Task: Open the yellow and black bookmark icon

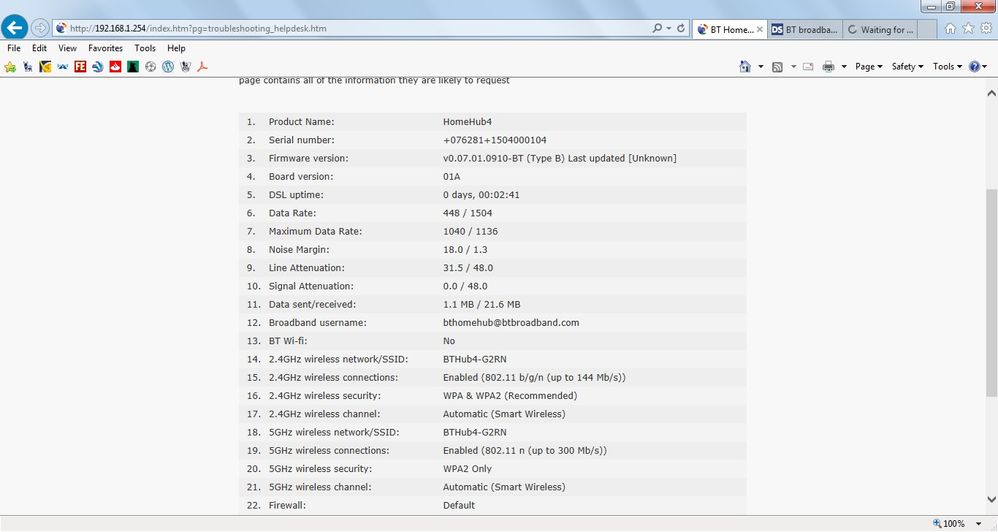Action: point(45,66)
